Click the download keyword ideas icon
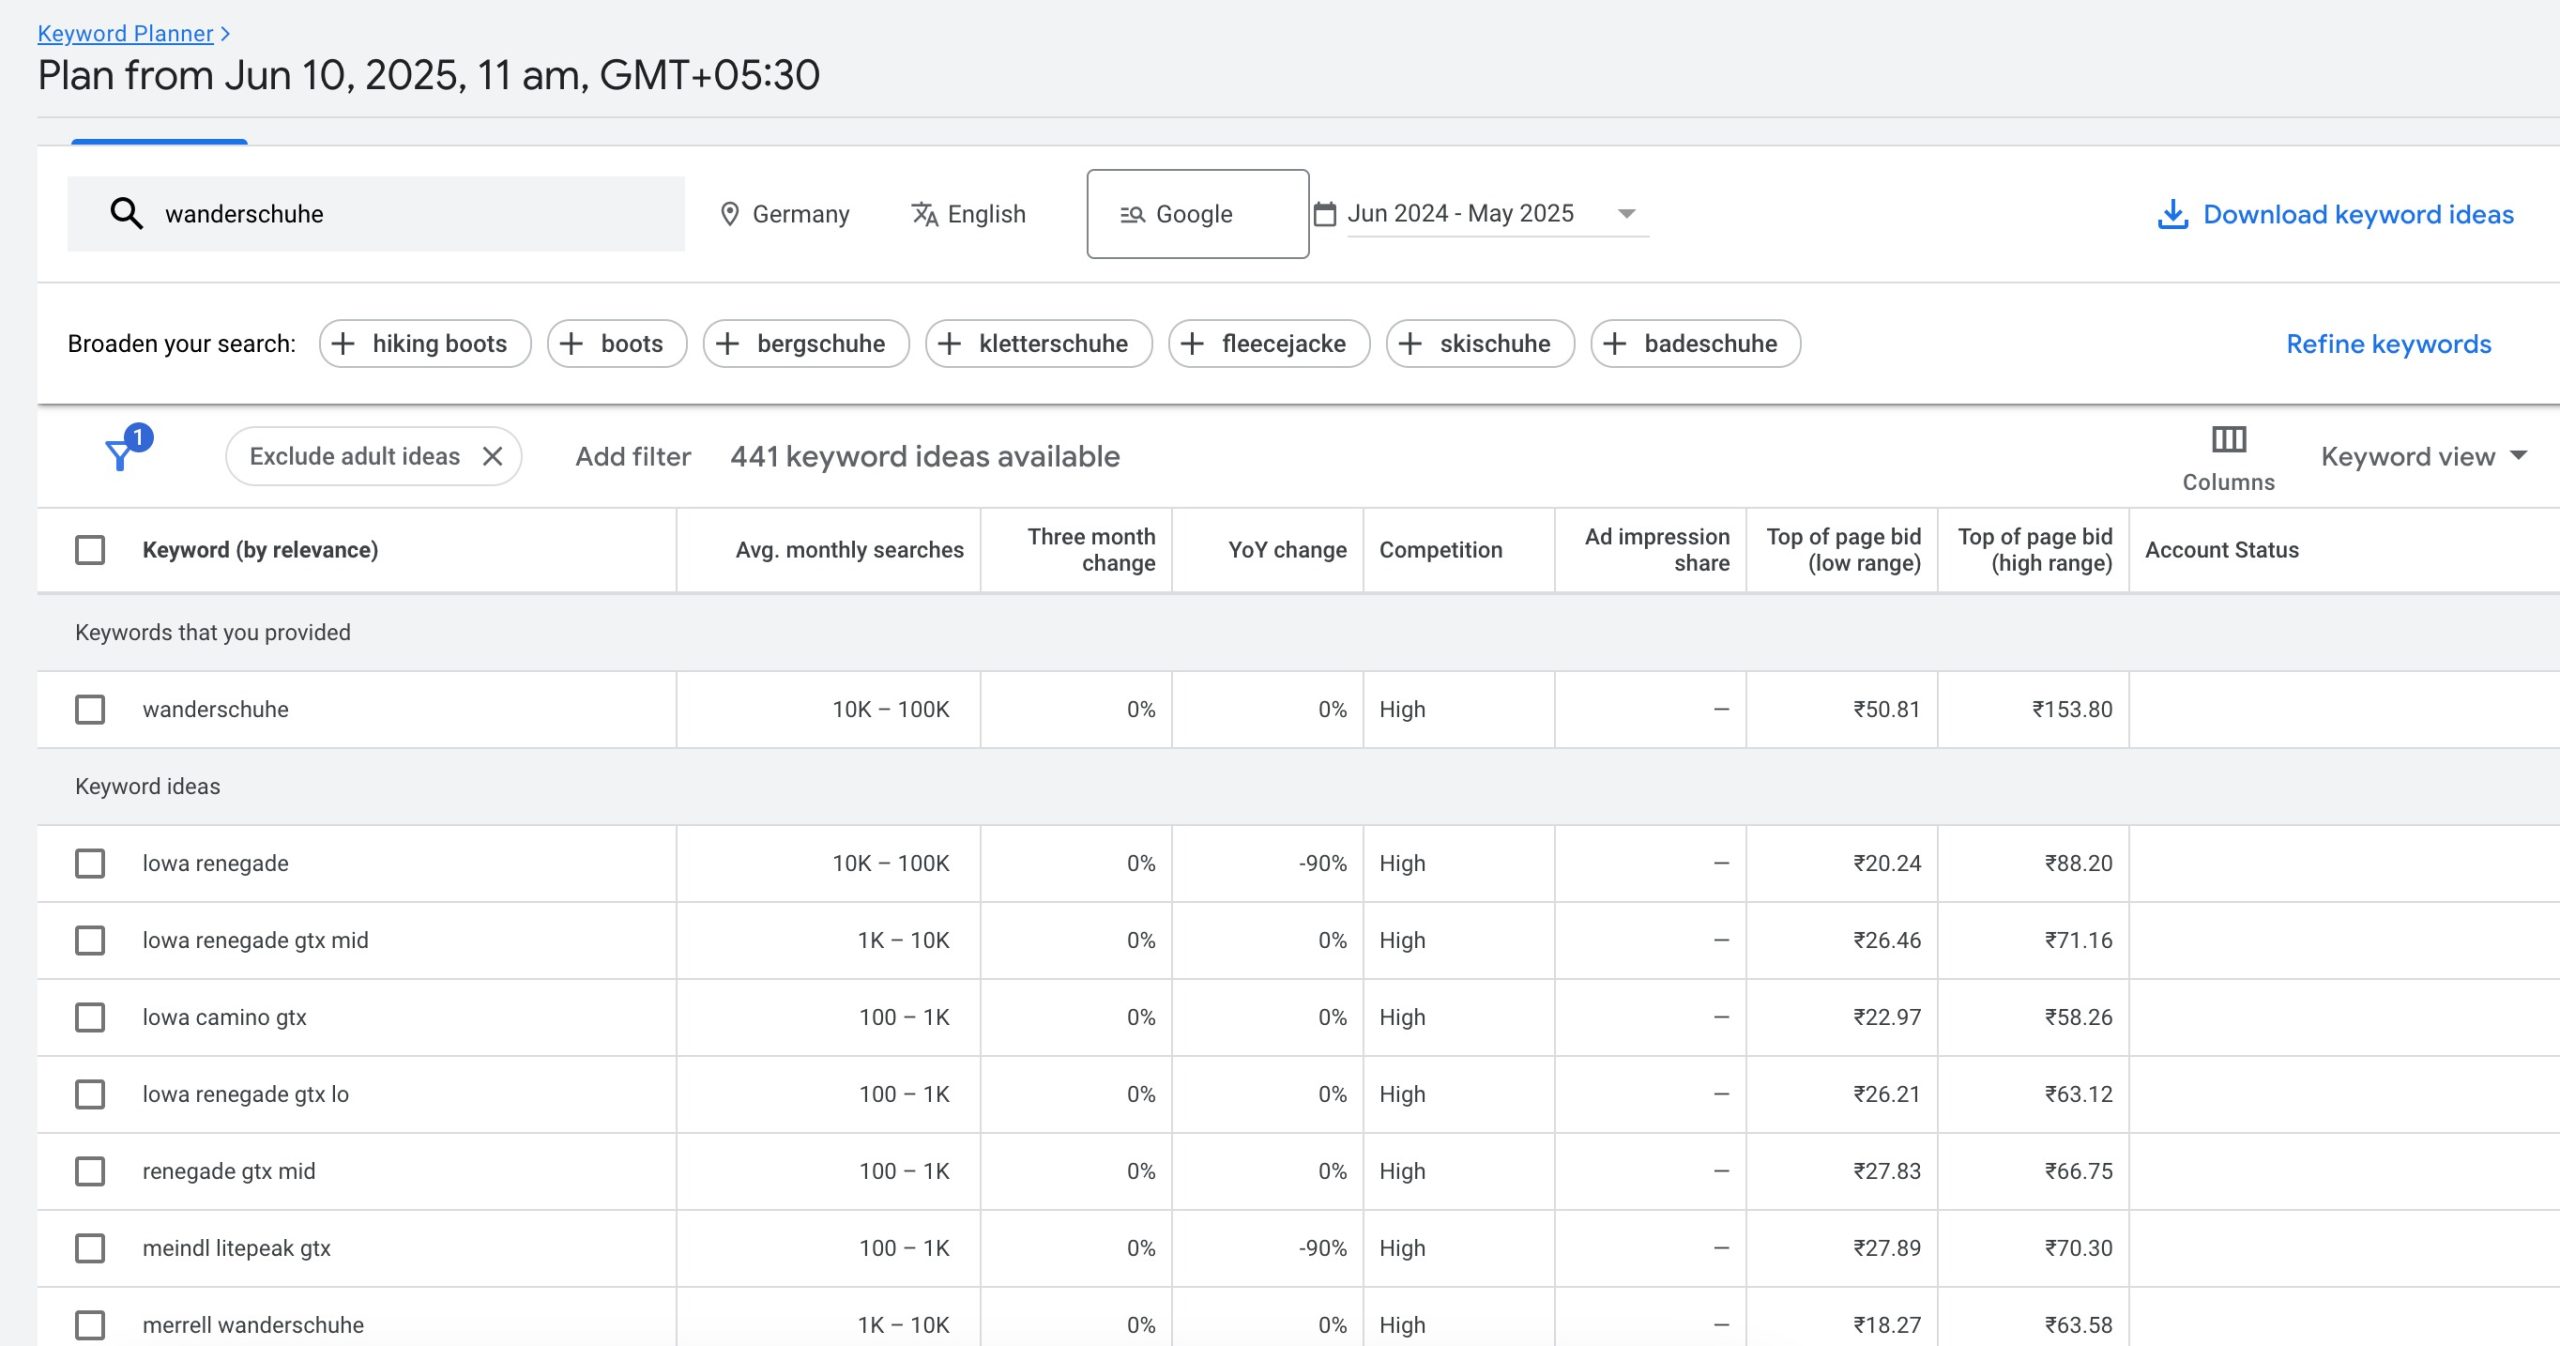2560x1346 pixels. point(2171,214)
